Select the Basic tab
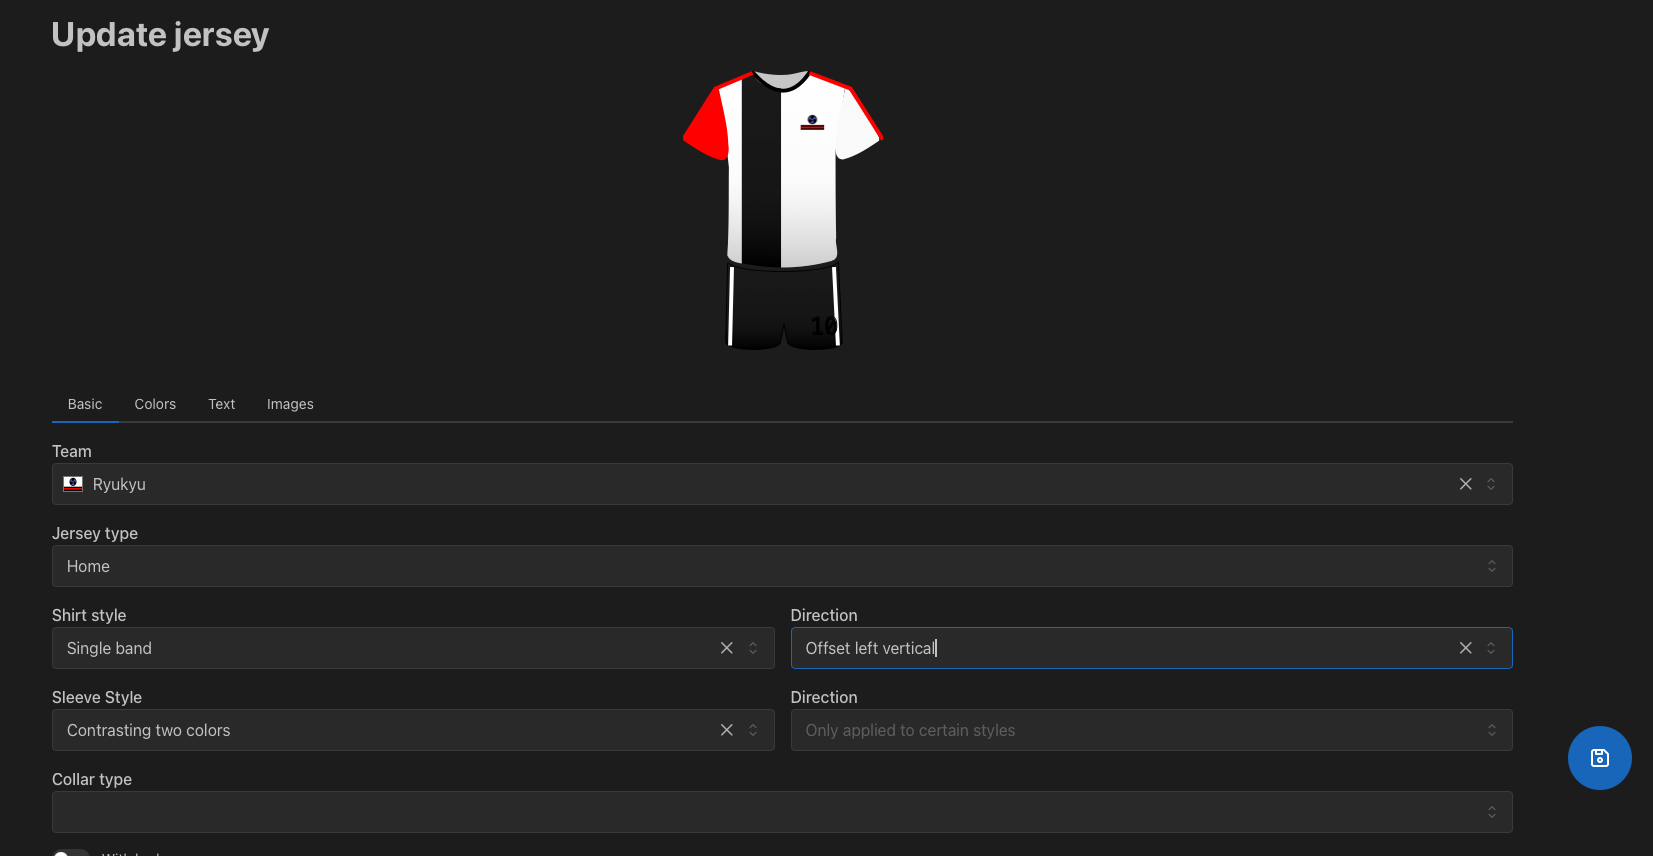Screen dimensions: 1653x856 (85, 404)
